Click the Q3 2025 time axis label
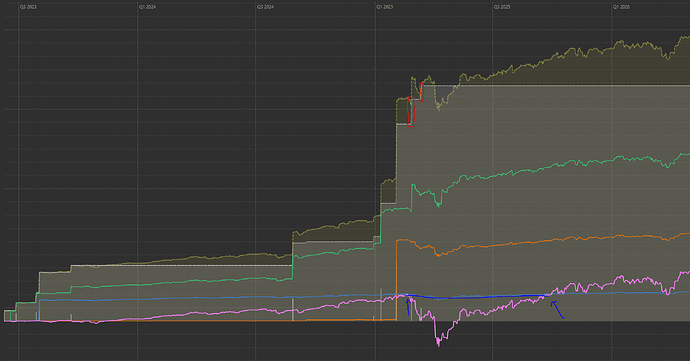This screenshot has height=361, width=690. tap(502, 7)
